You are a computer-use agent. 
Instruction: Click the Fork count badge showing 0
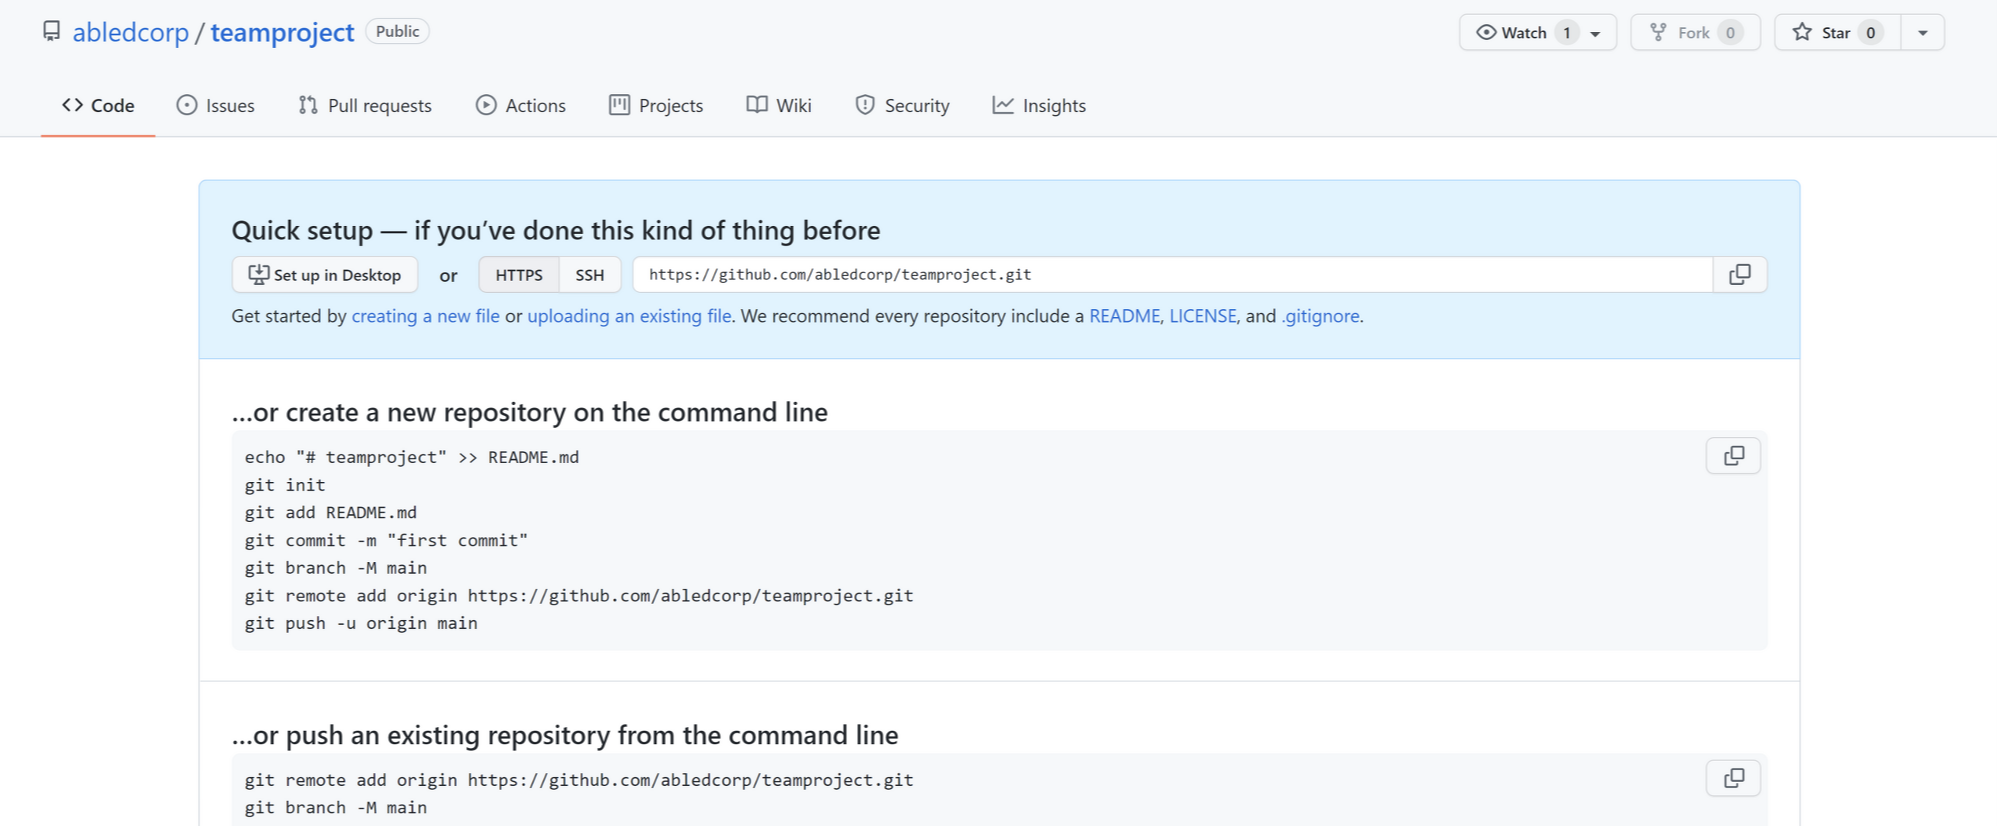[x=1730, y=33]
